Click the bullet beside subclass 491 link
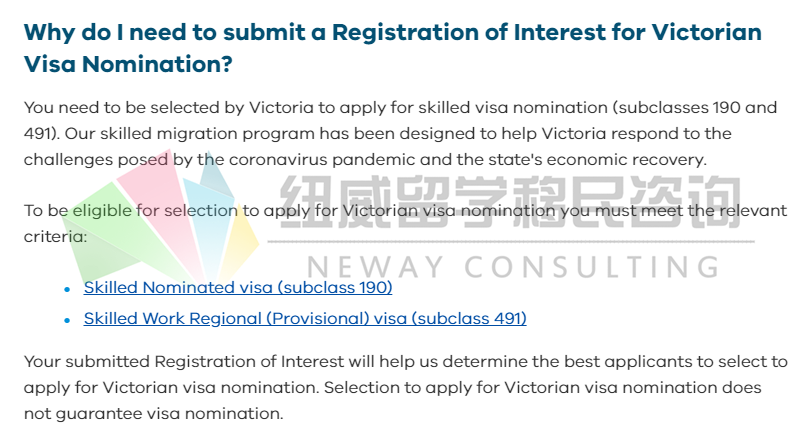Viewport: 811px width, 442px height. tap(67, 320)
